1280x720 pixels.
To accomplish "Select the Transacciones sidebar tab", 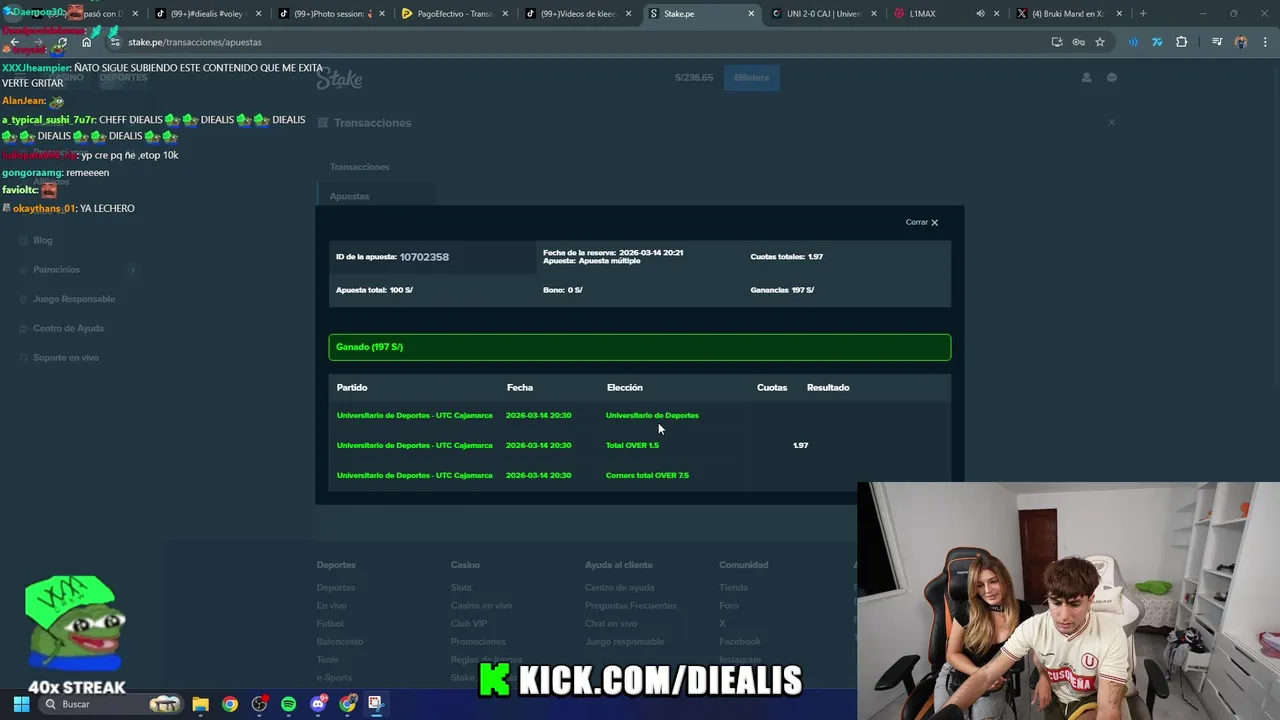I will [360, 167].
